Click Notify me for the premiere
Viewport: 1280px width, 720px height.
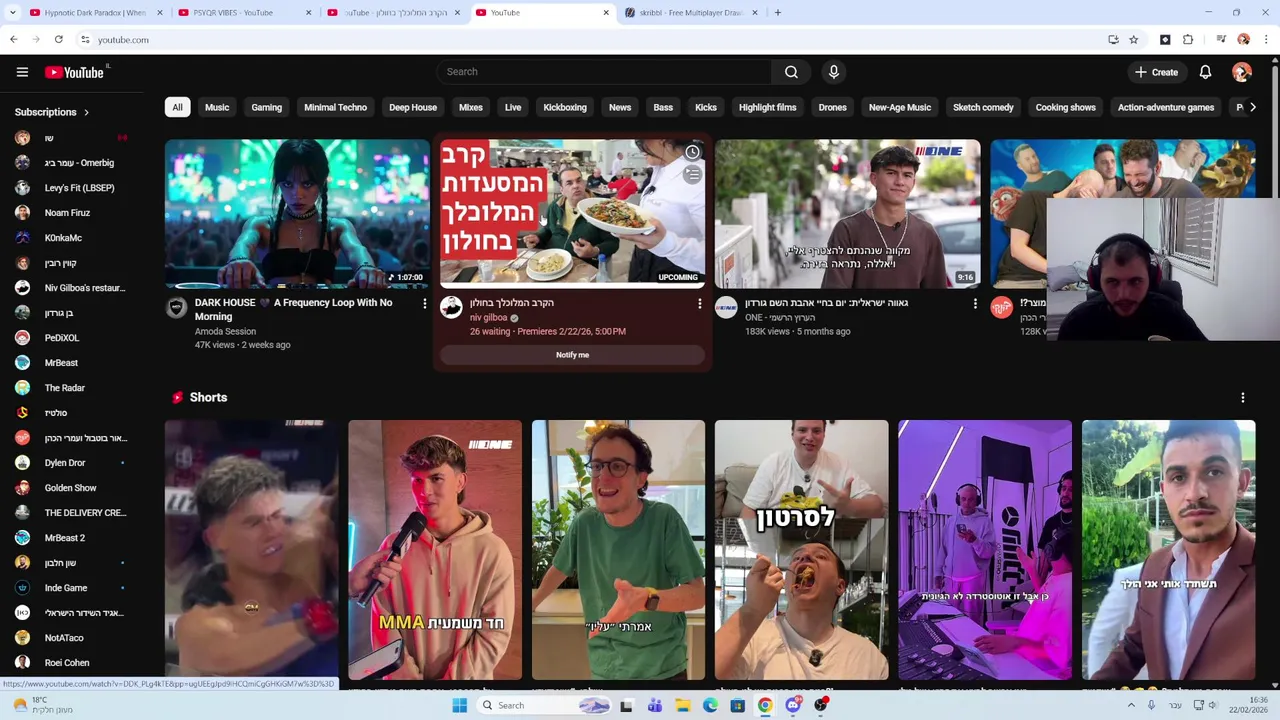click(x=572, y=355)
